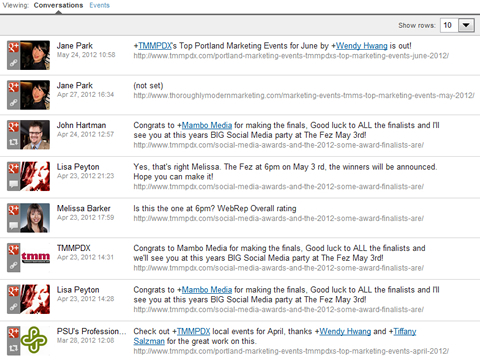Image resolution: width=480 pixels, height=360 pixels.
Task: Click the 'Yes, that's right Melissa' message
Action: (x=285, y=172)
